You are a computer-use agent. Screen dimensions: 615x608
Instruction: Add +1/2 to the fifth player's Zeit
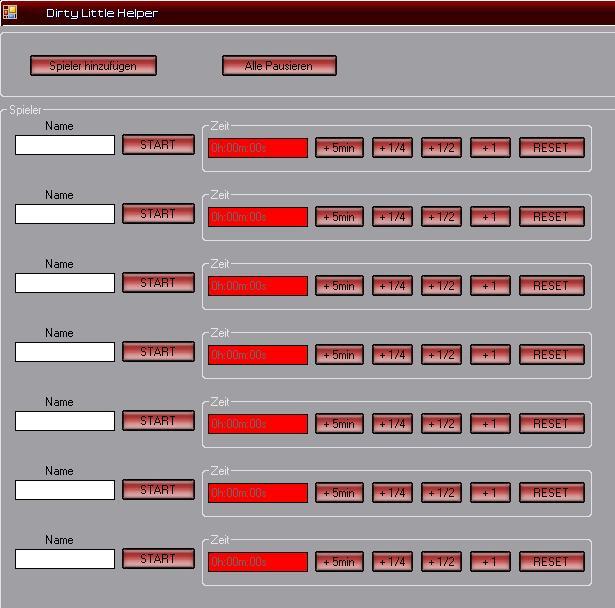pos(441,424)
